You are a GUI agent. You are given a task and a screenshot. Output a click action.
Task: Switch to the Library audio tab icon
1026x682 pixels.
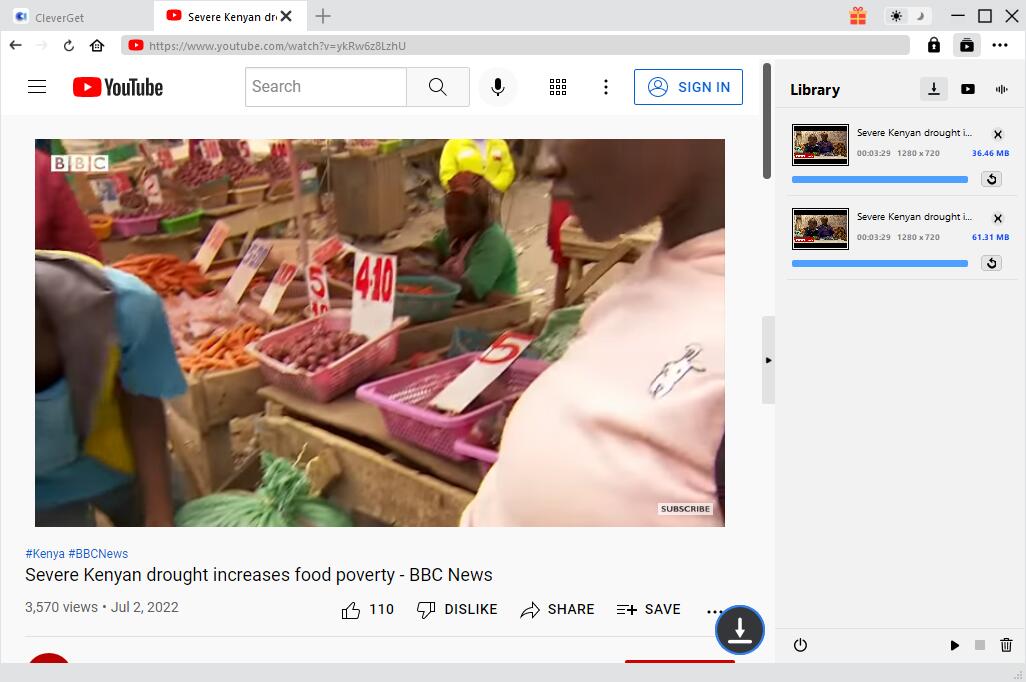[x=1001, y=89]
